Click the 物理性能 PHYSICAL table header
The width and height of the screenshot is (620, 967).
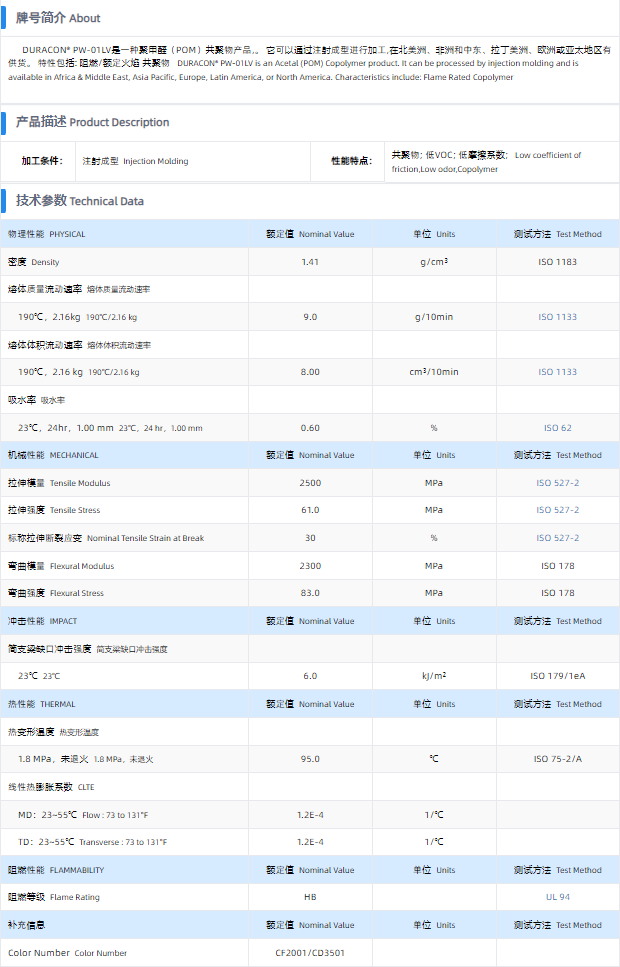tap(47, 234)
